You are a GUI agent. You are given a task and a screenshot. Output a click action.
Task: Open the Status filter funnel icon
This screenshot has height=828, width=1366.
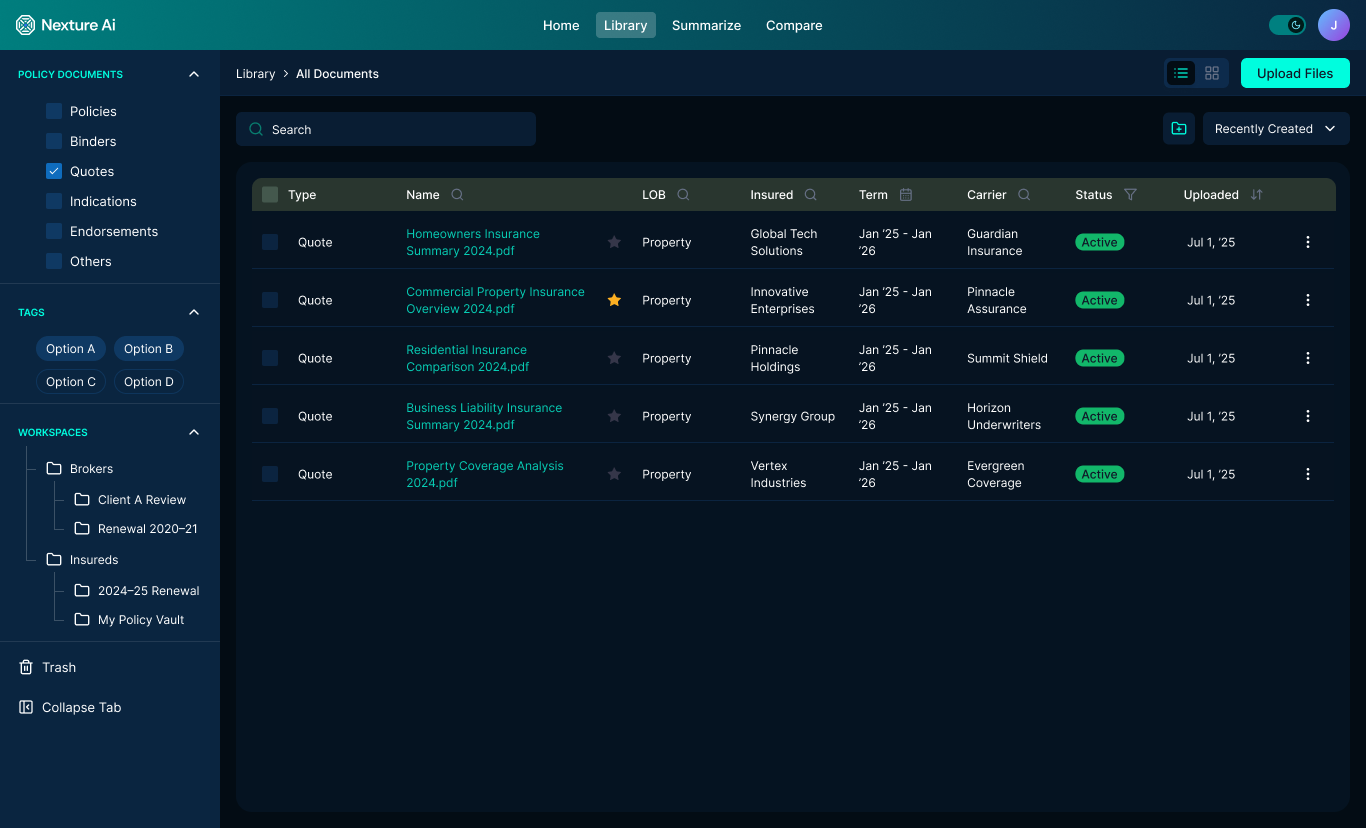pos(1130,195)
